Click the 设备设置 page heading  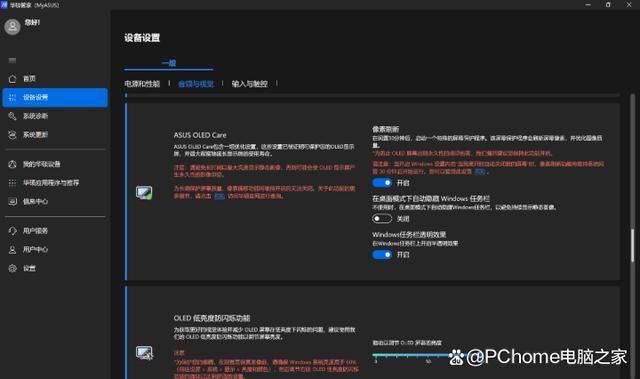[142, 38]
